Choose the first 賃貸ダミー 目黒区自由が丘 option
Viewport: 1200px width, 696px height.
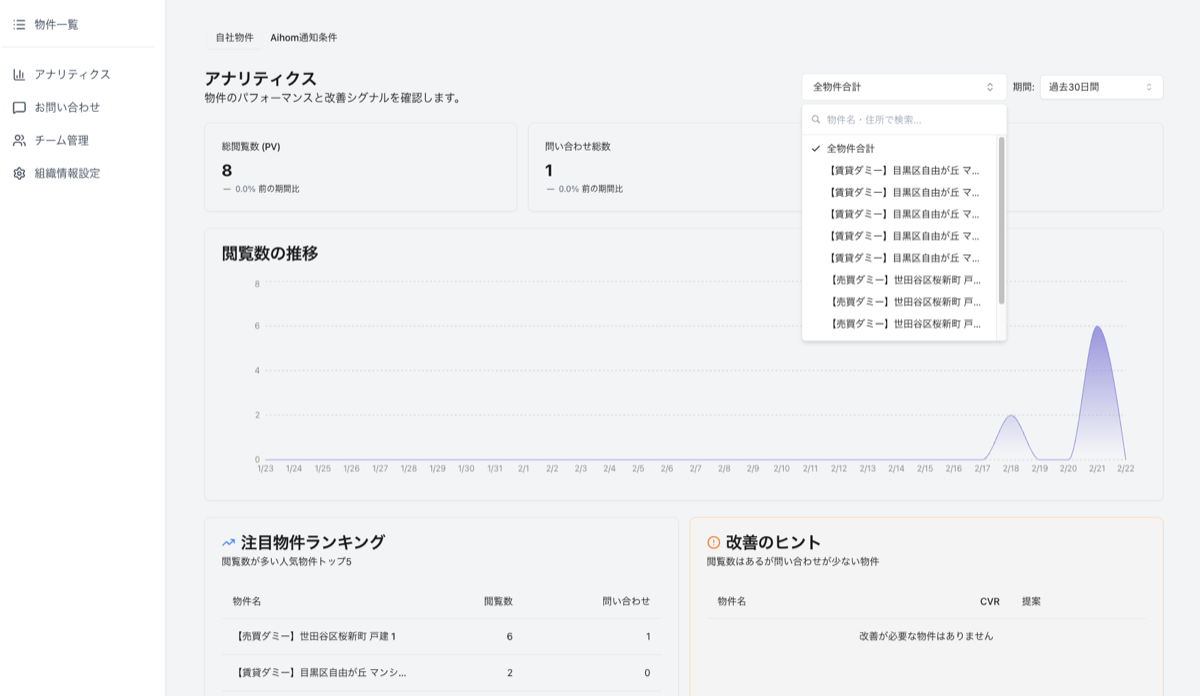[x=904, y=170]
